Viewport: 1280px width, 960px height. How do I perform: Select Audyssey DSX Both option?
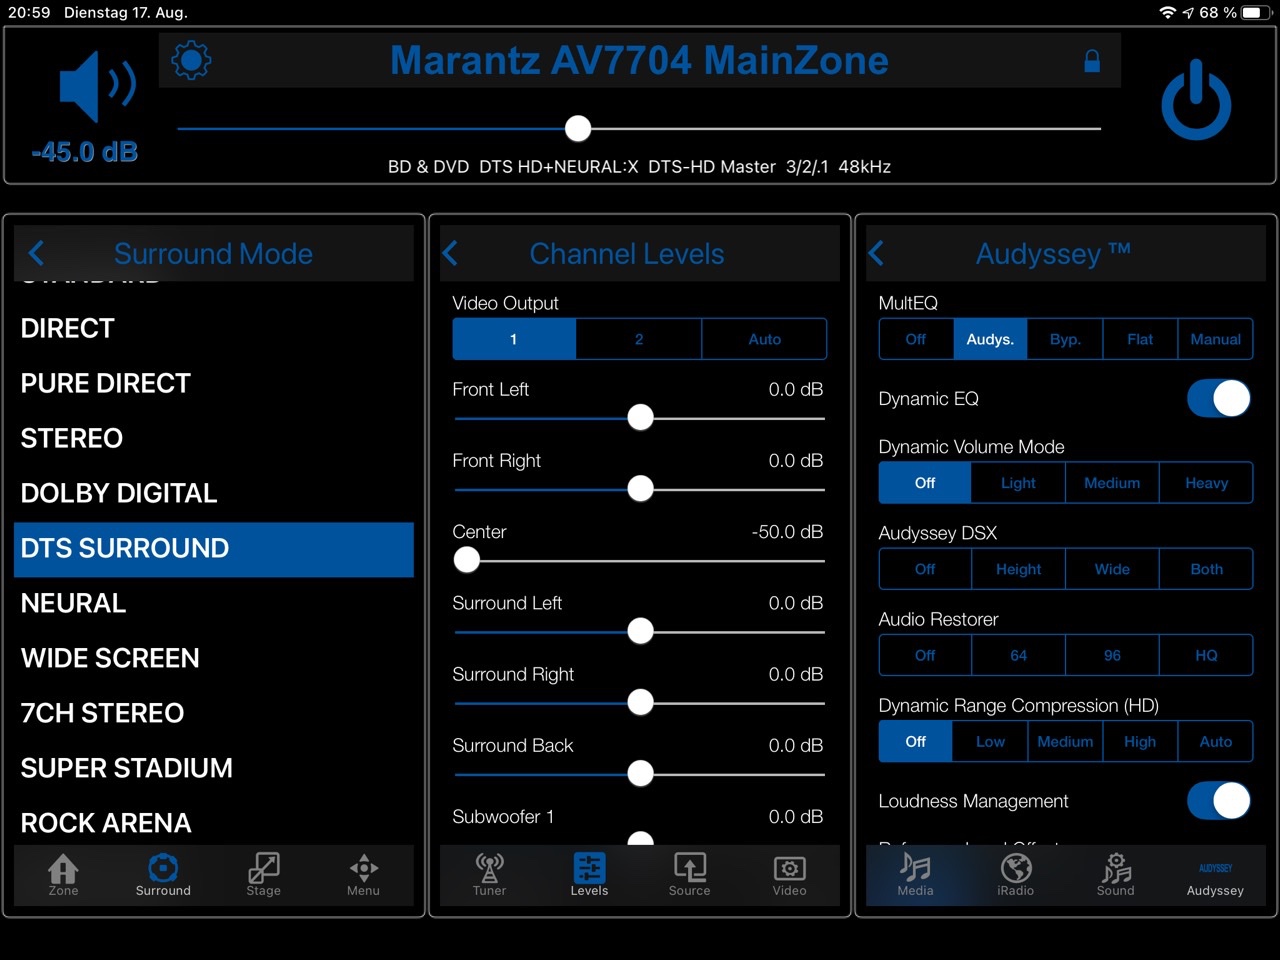pos(1206,569)
